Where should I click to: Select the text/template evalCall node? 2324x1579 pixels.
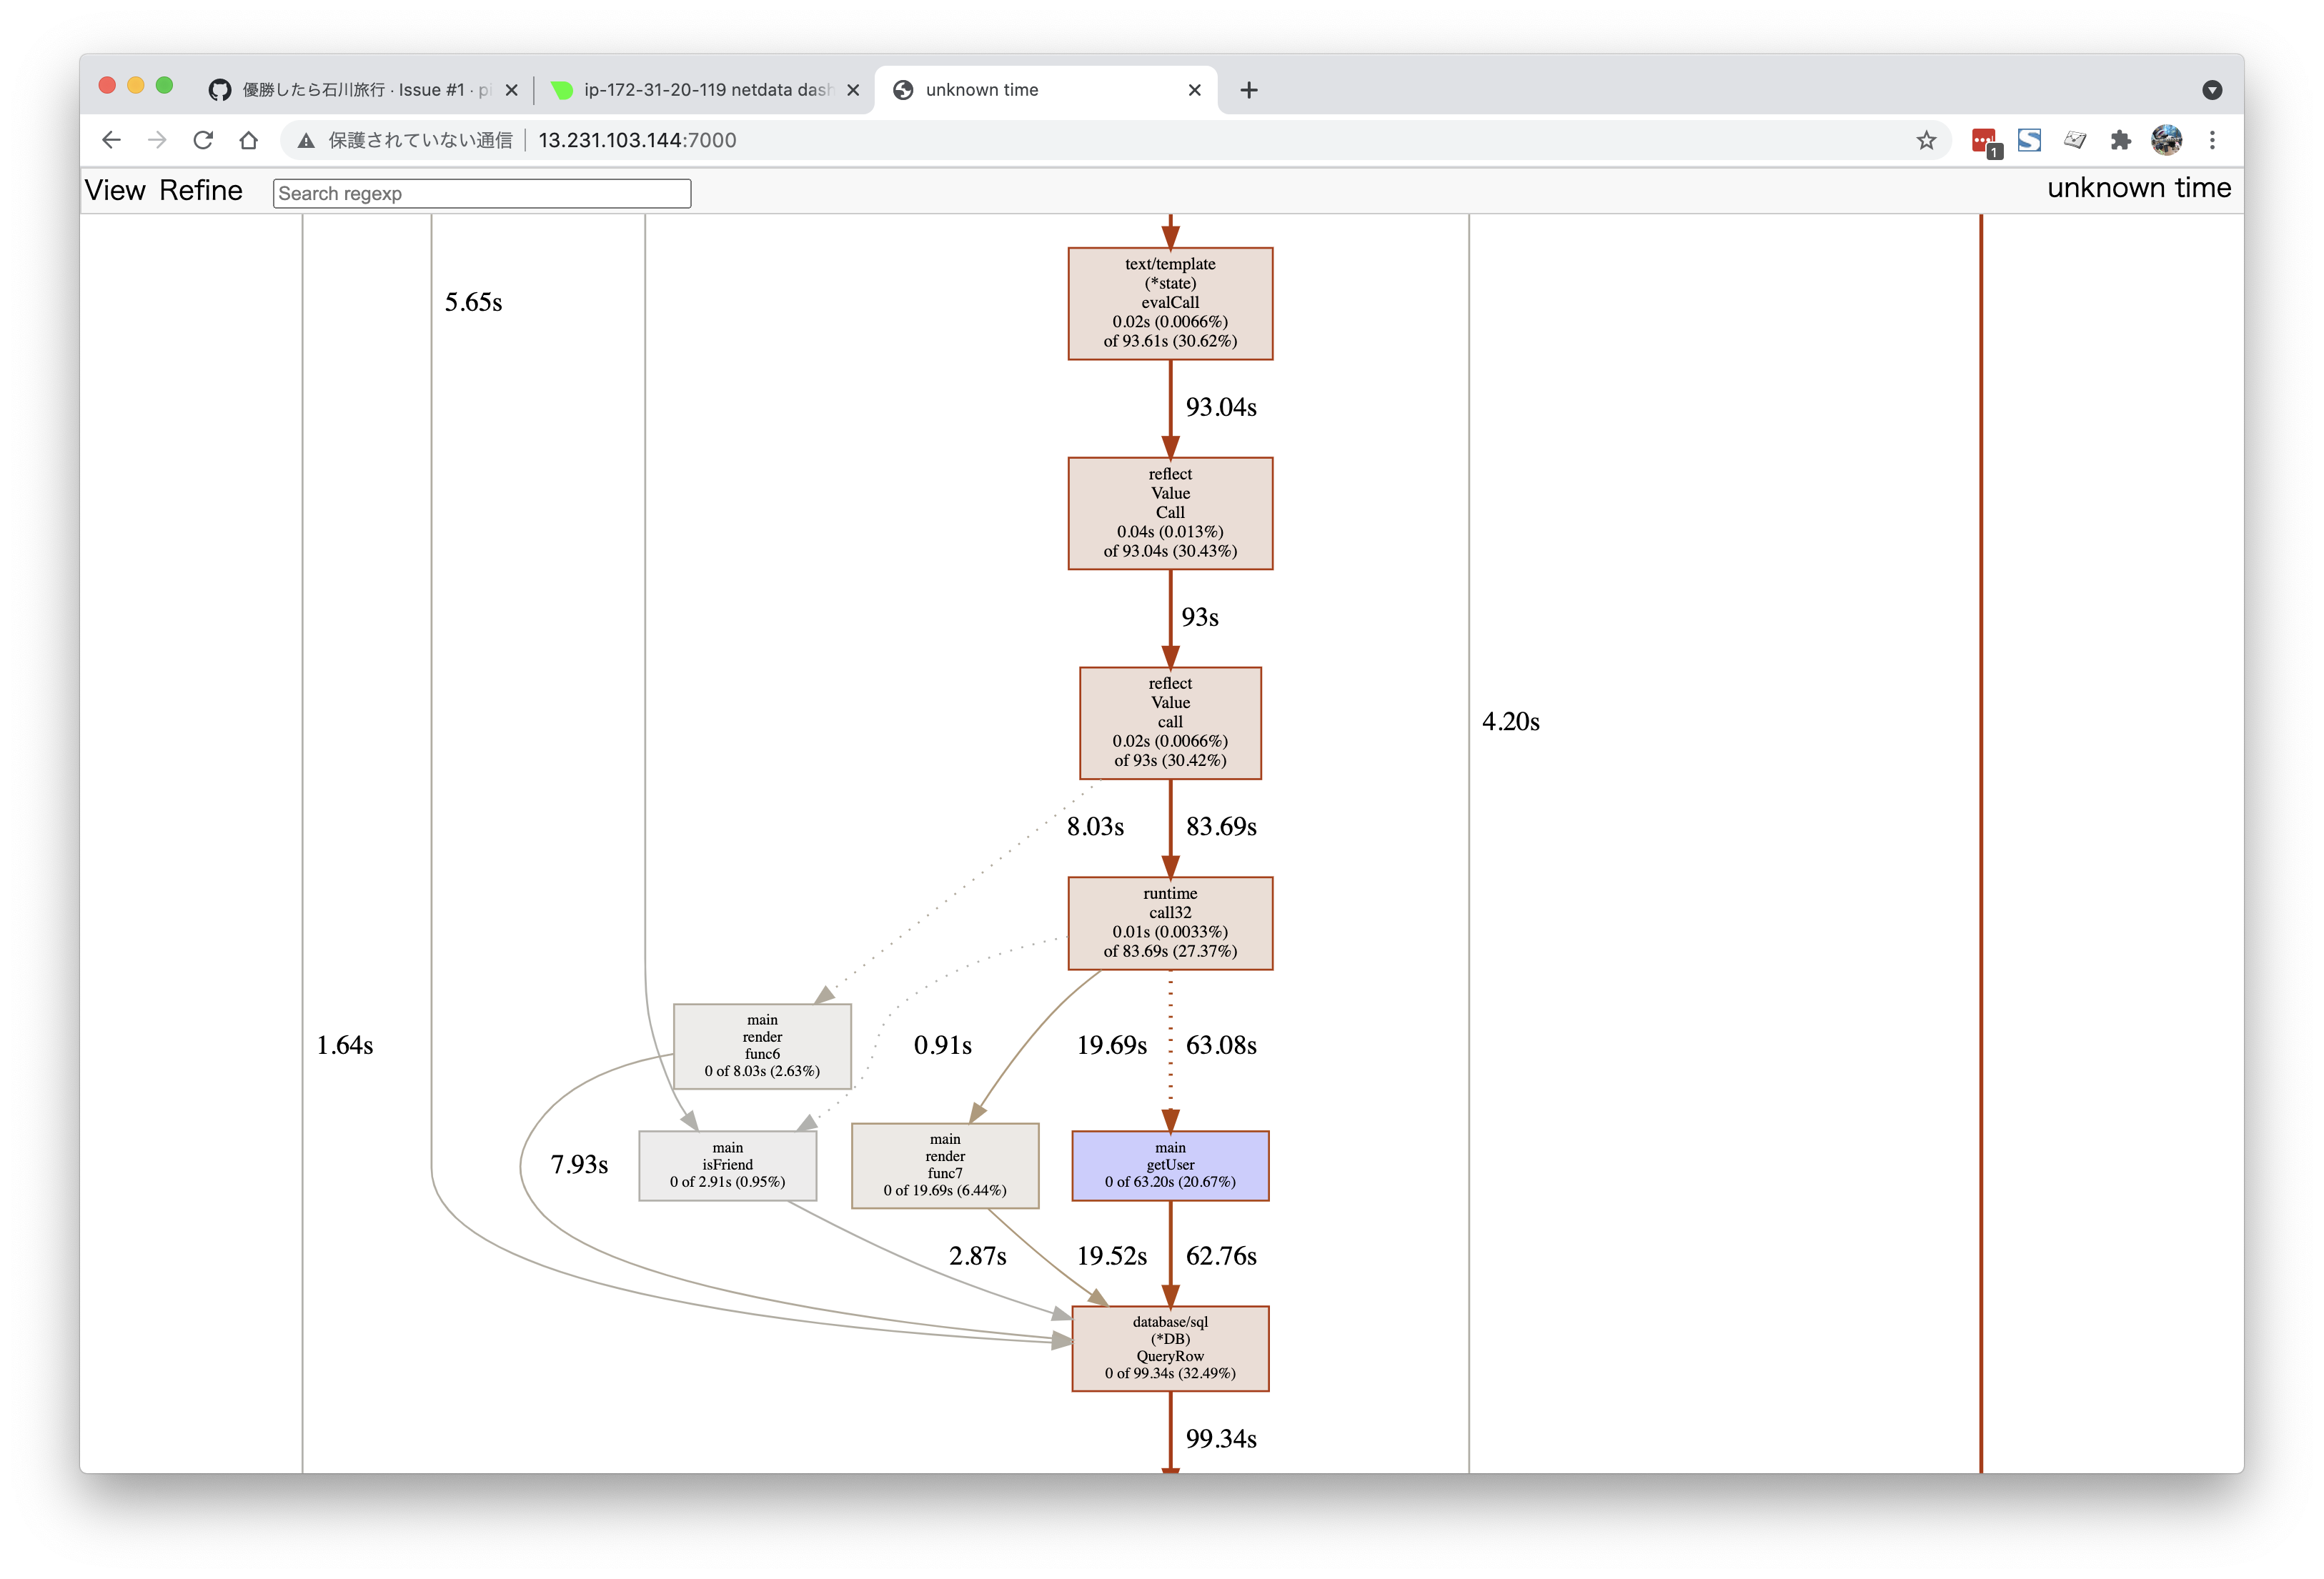1170,303
